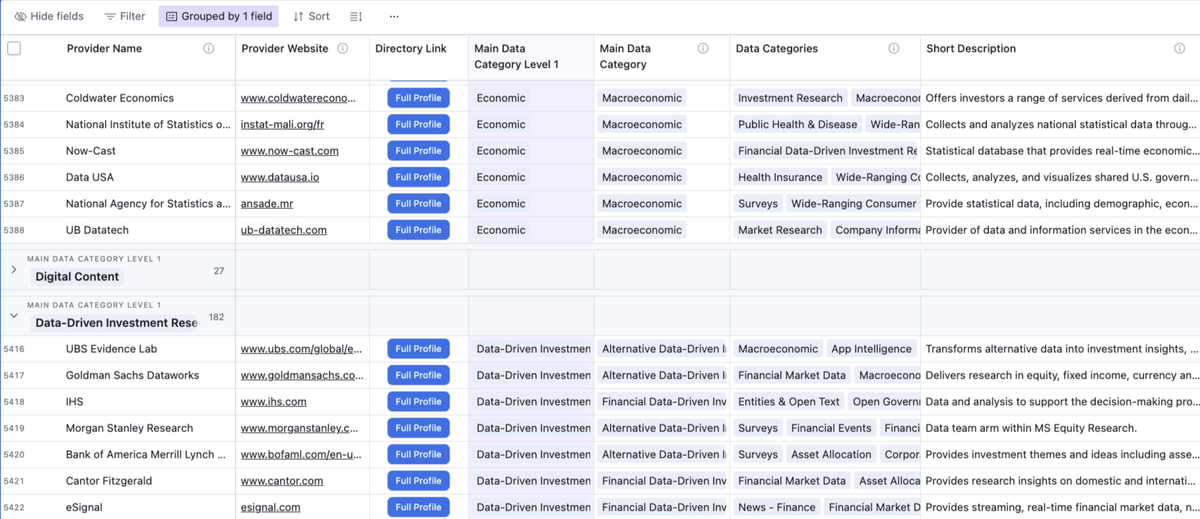Click row number 5418
Image resolution: width=1200 pixels, height=519 pixels.
coord(15,402)
